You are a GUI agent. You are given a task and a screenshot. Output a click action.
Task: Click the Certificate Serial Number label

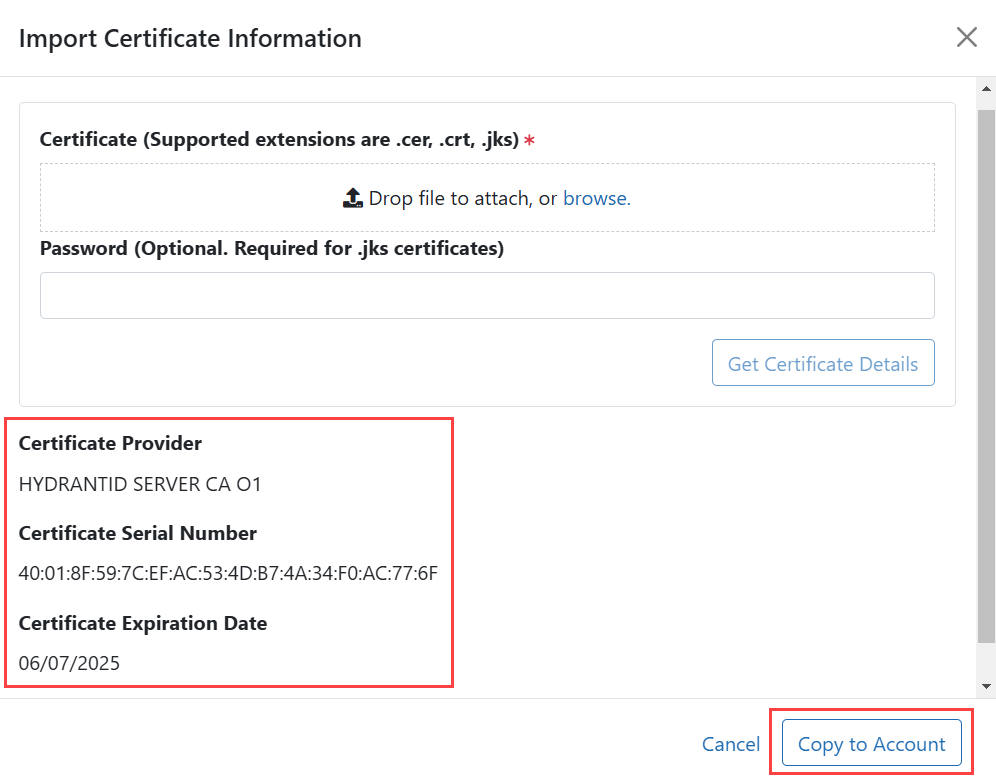click(137, 533)
